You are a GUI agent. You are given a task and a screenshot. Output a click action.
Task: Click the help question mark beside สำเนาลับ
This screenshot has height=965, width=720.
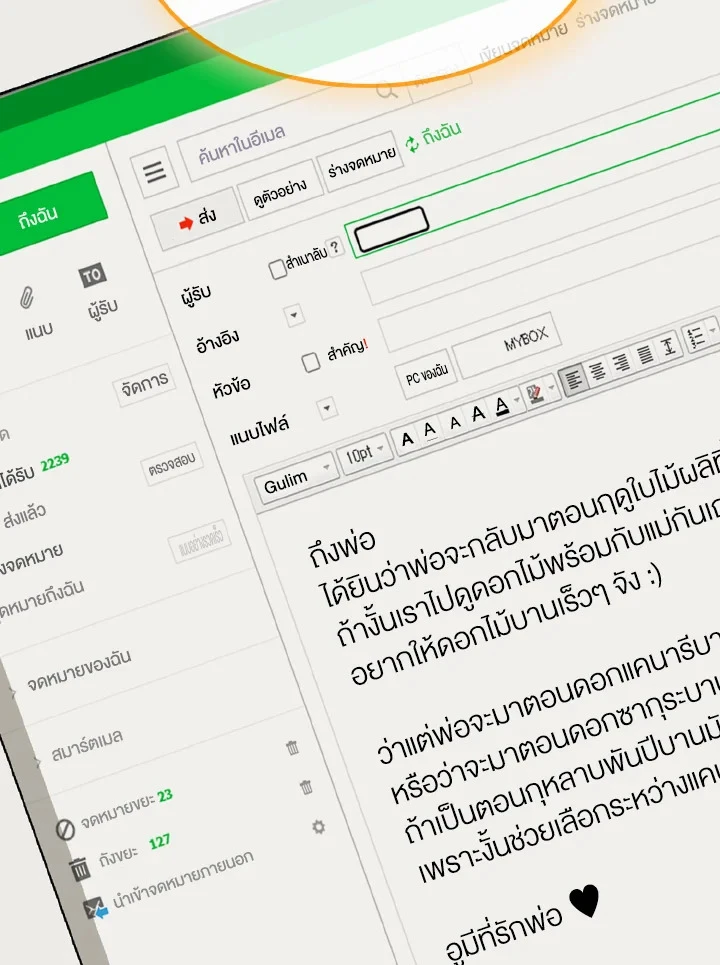336,247
